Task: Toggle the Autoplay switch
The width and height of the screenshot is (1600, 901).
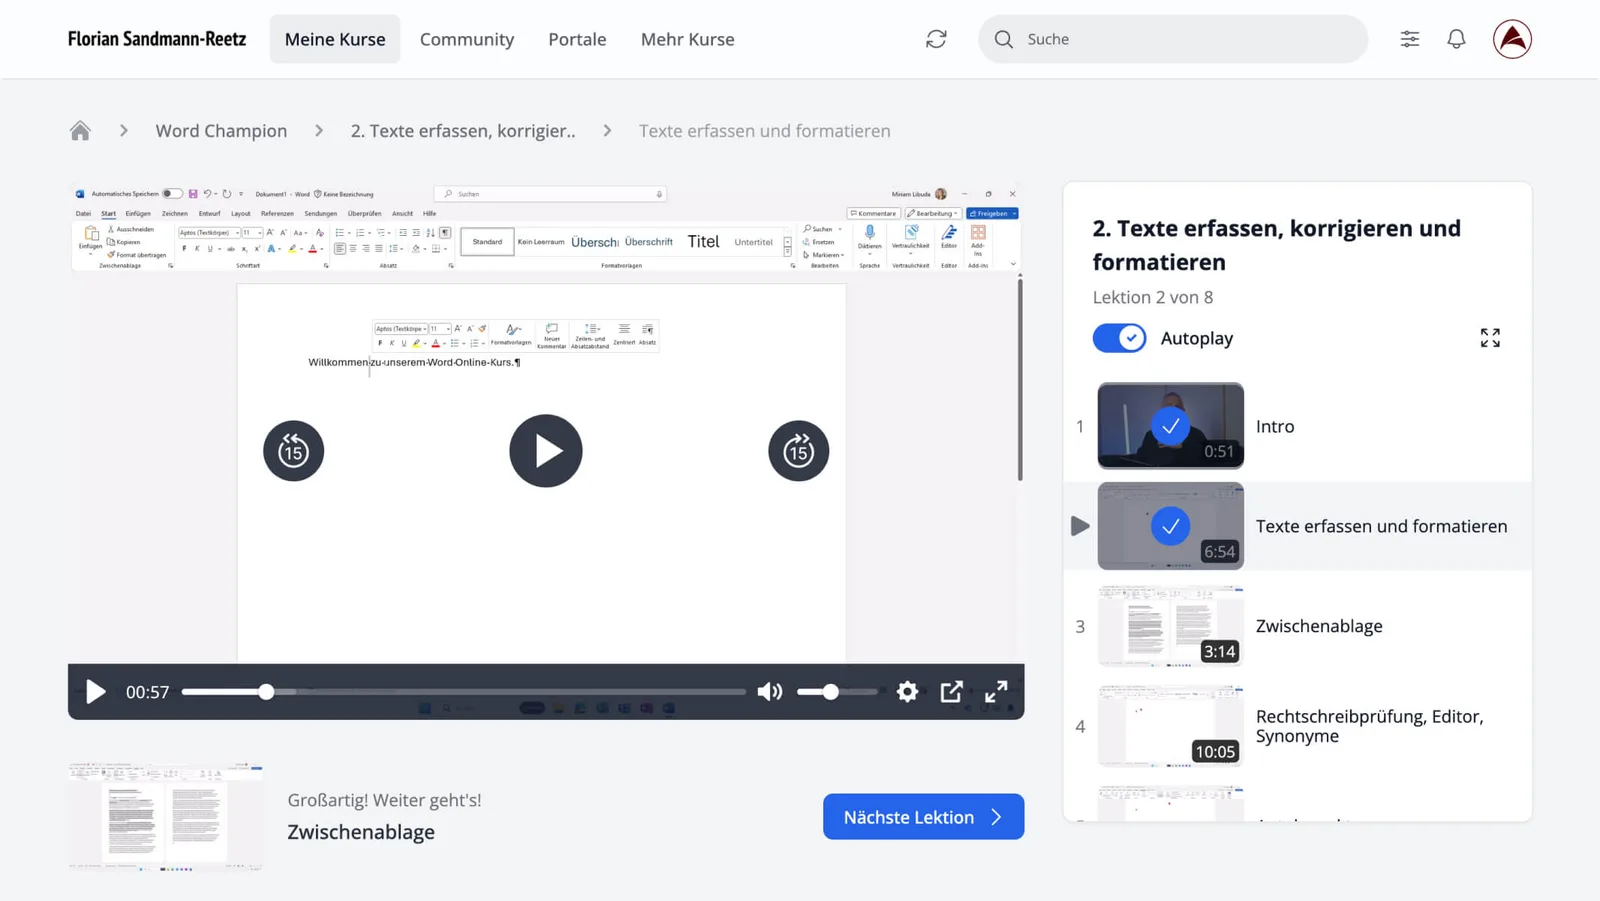Action: click(1119, 338)
